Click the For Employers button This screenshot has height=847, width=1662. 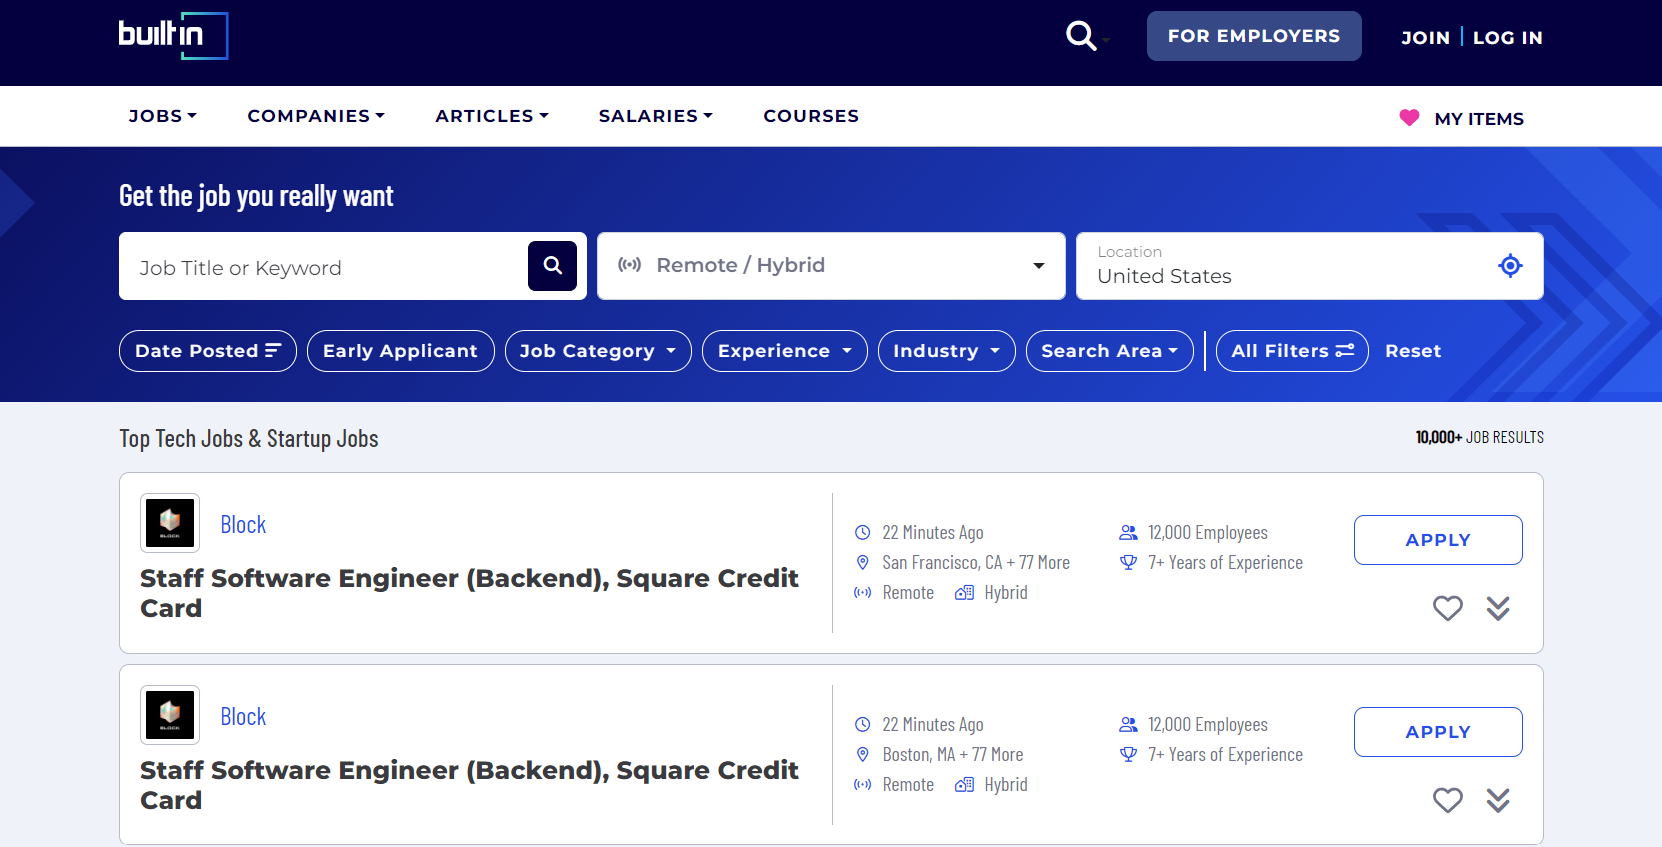click(x=1254, y=36)
